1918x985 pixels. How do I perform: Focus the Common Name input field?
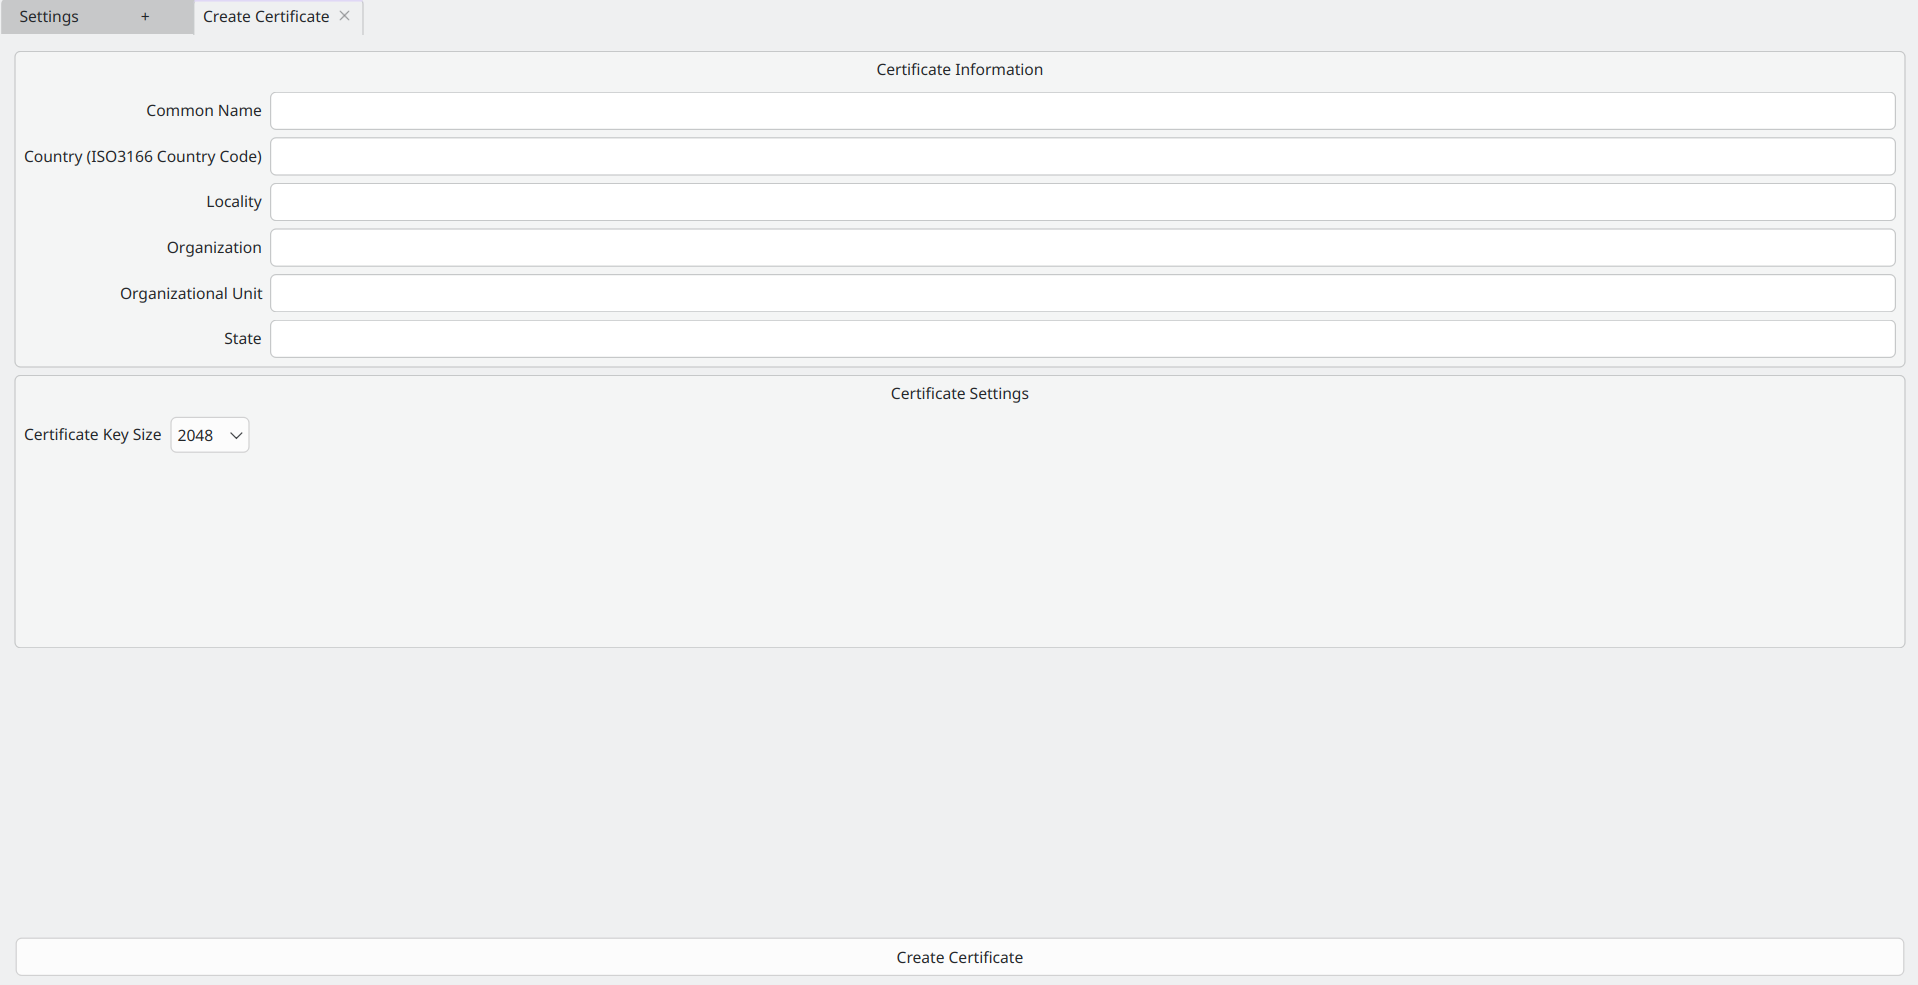1082,111
